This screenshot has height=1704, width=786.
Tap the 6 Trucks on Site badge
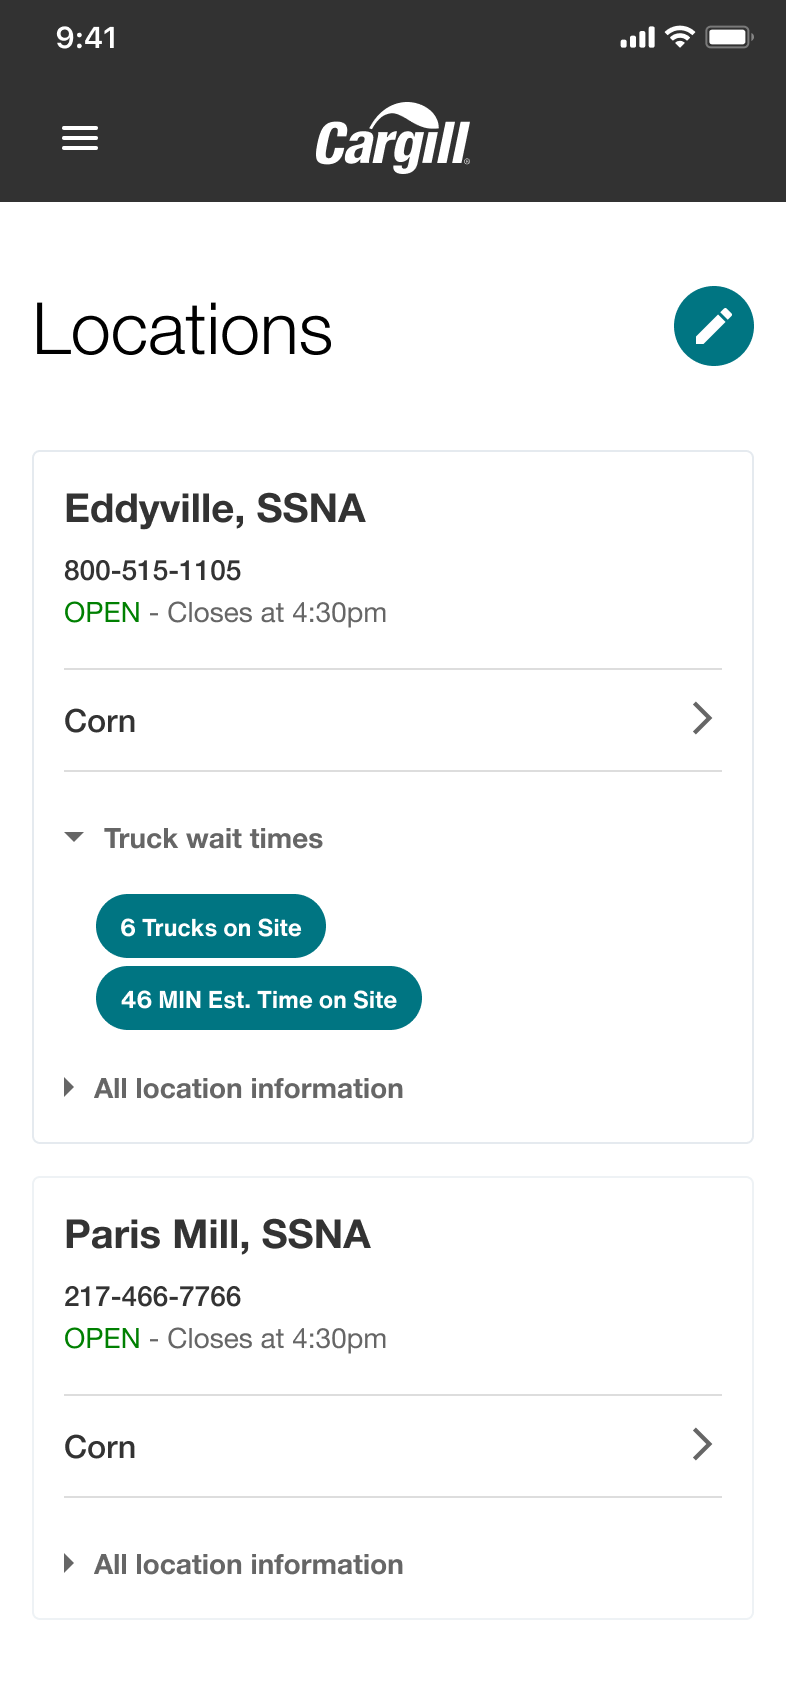click(x=211, y=926)
